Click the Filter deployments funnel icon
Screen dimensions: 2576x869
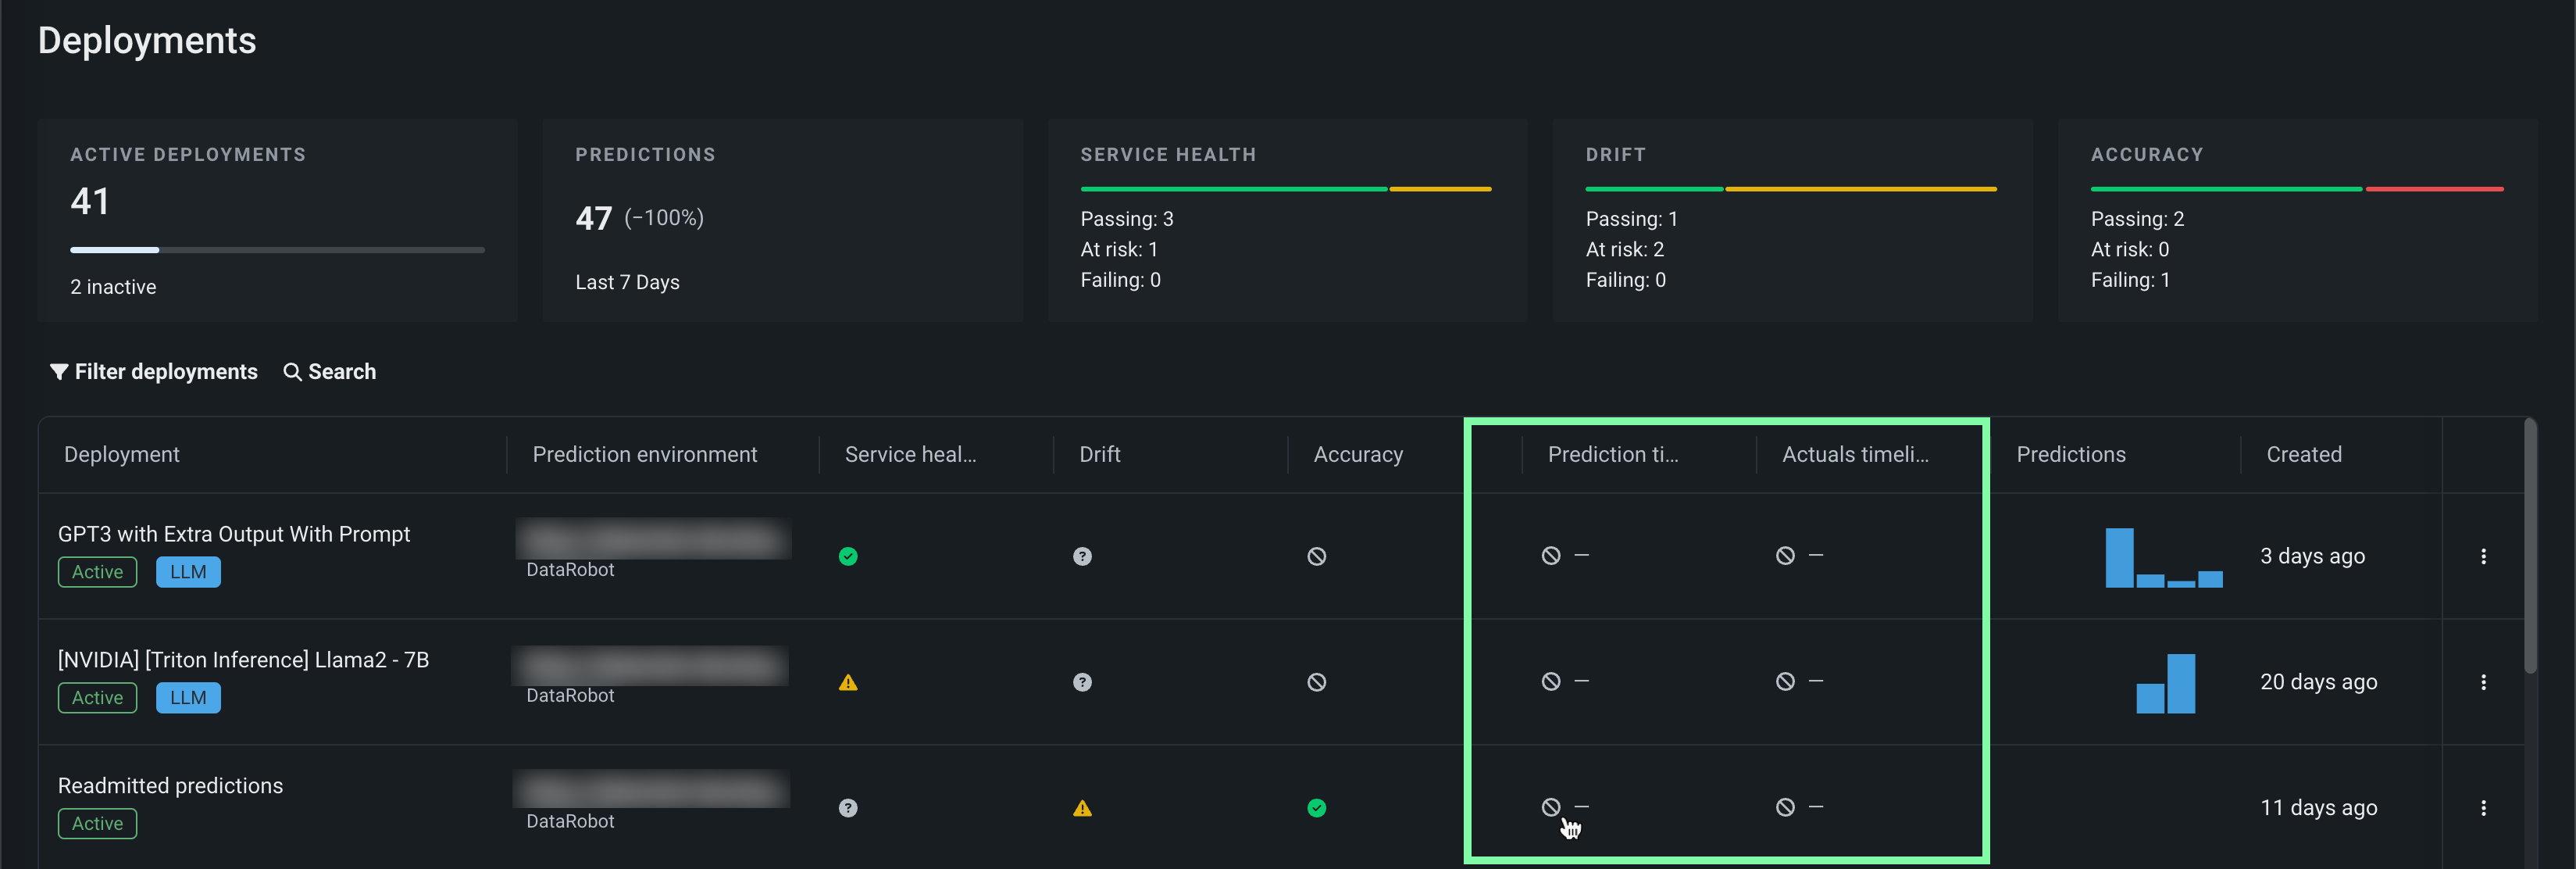pyautogui.click(x=59, y=372)
